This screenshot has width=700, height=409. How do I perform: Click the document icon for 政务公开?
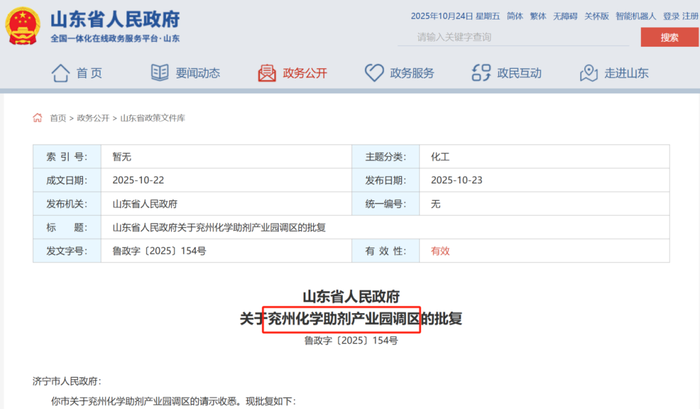coord(267,73)
